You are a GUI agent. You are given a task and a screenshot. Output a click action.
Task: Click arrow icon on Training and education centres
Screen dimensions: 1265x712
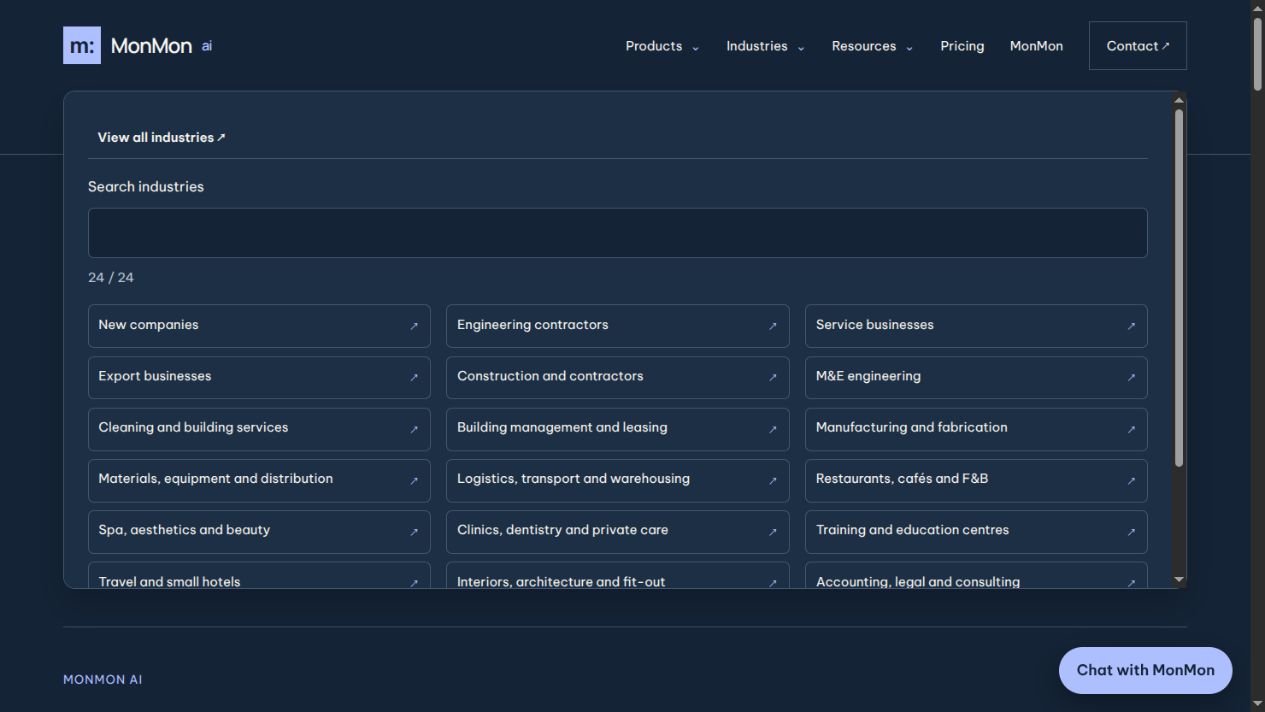[1131, 531]
